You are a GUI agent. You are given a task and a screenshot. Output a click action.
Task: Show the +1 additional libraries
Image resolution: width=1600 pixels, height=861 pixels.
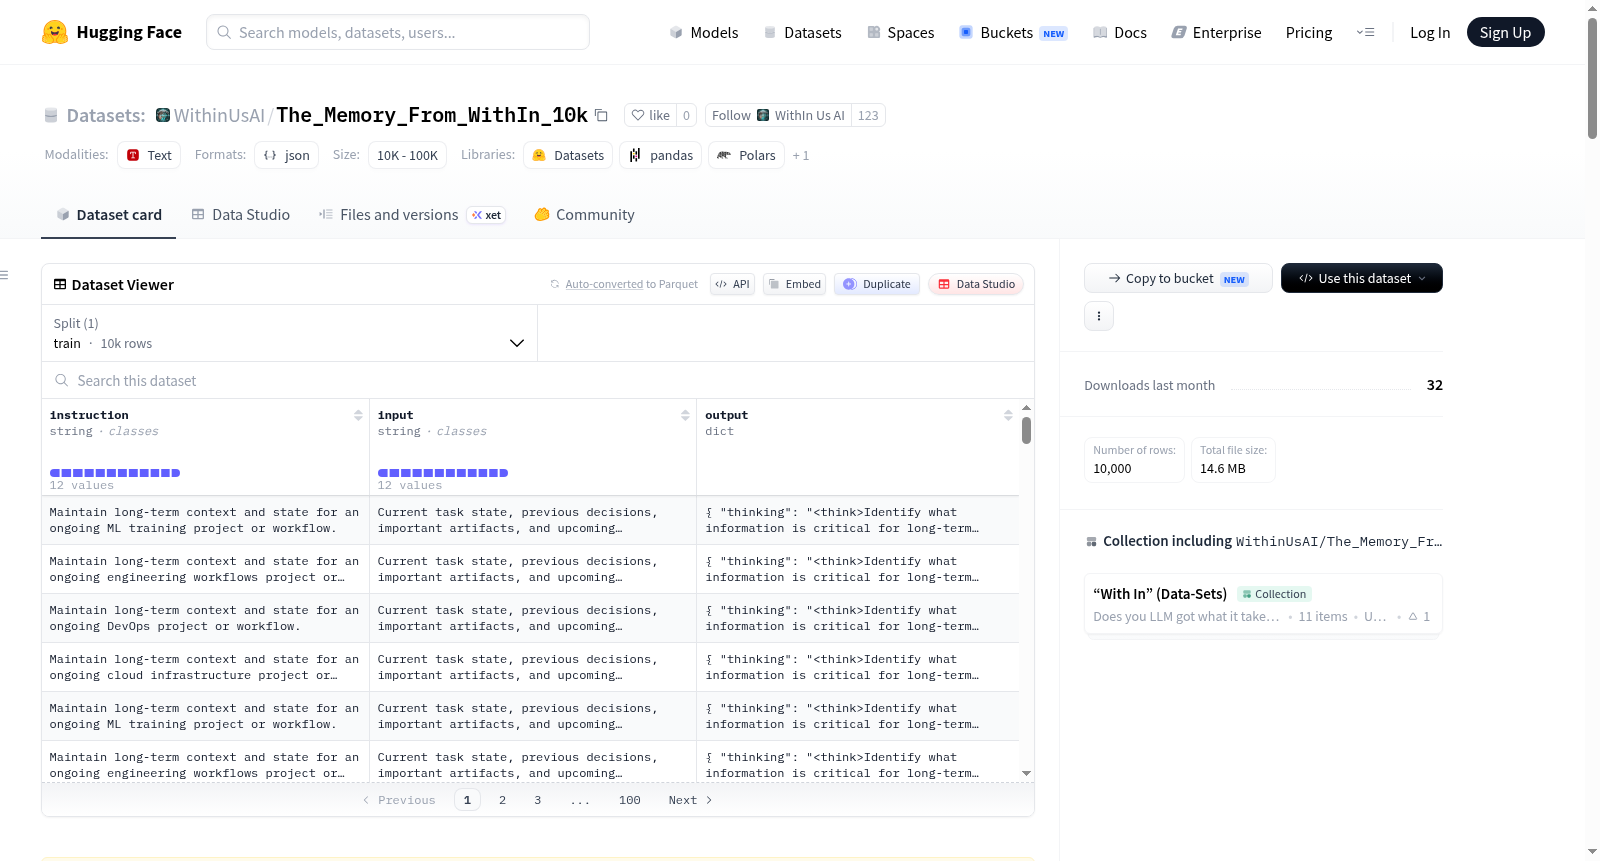[801, 155]
